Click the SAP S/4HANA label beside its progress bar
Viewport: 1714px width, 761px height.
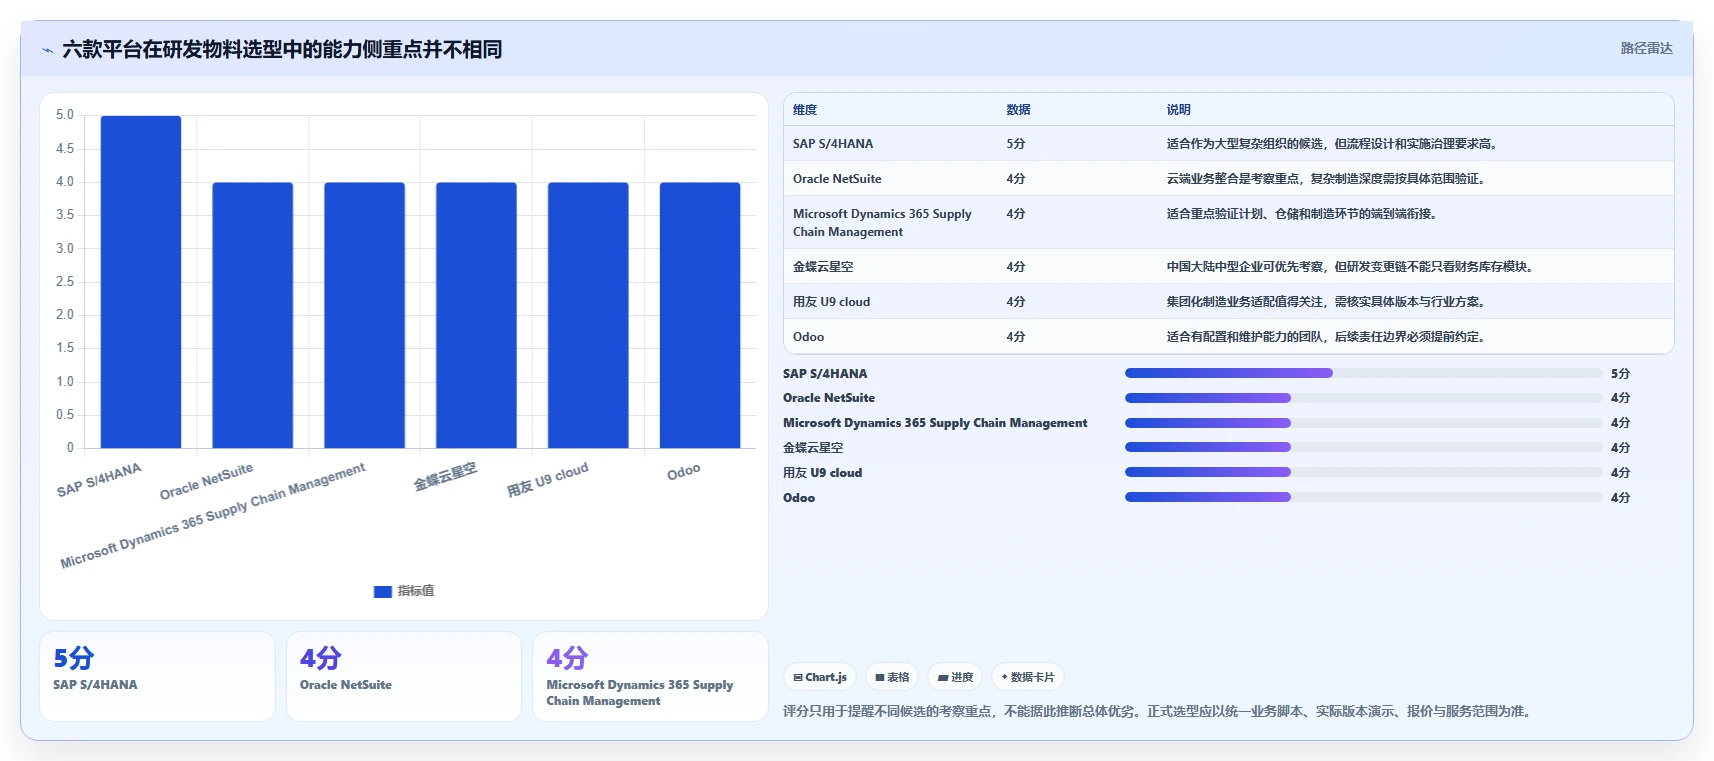(x=825, y=374)
